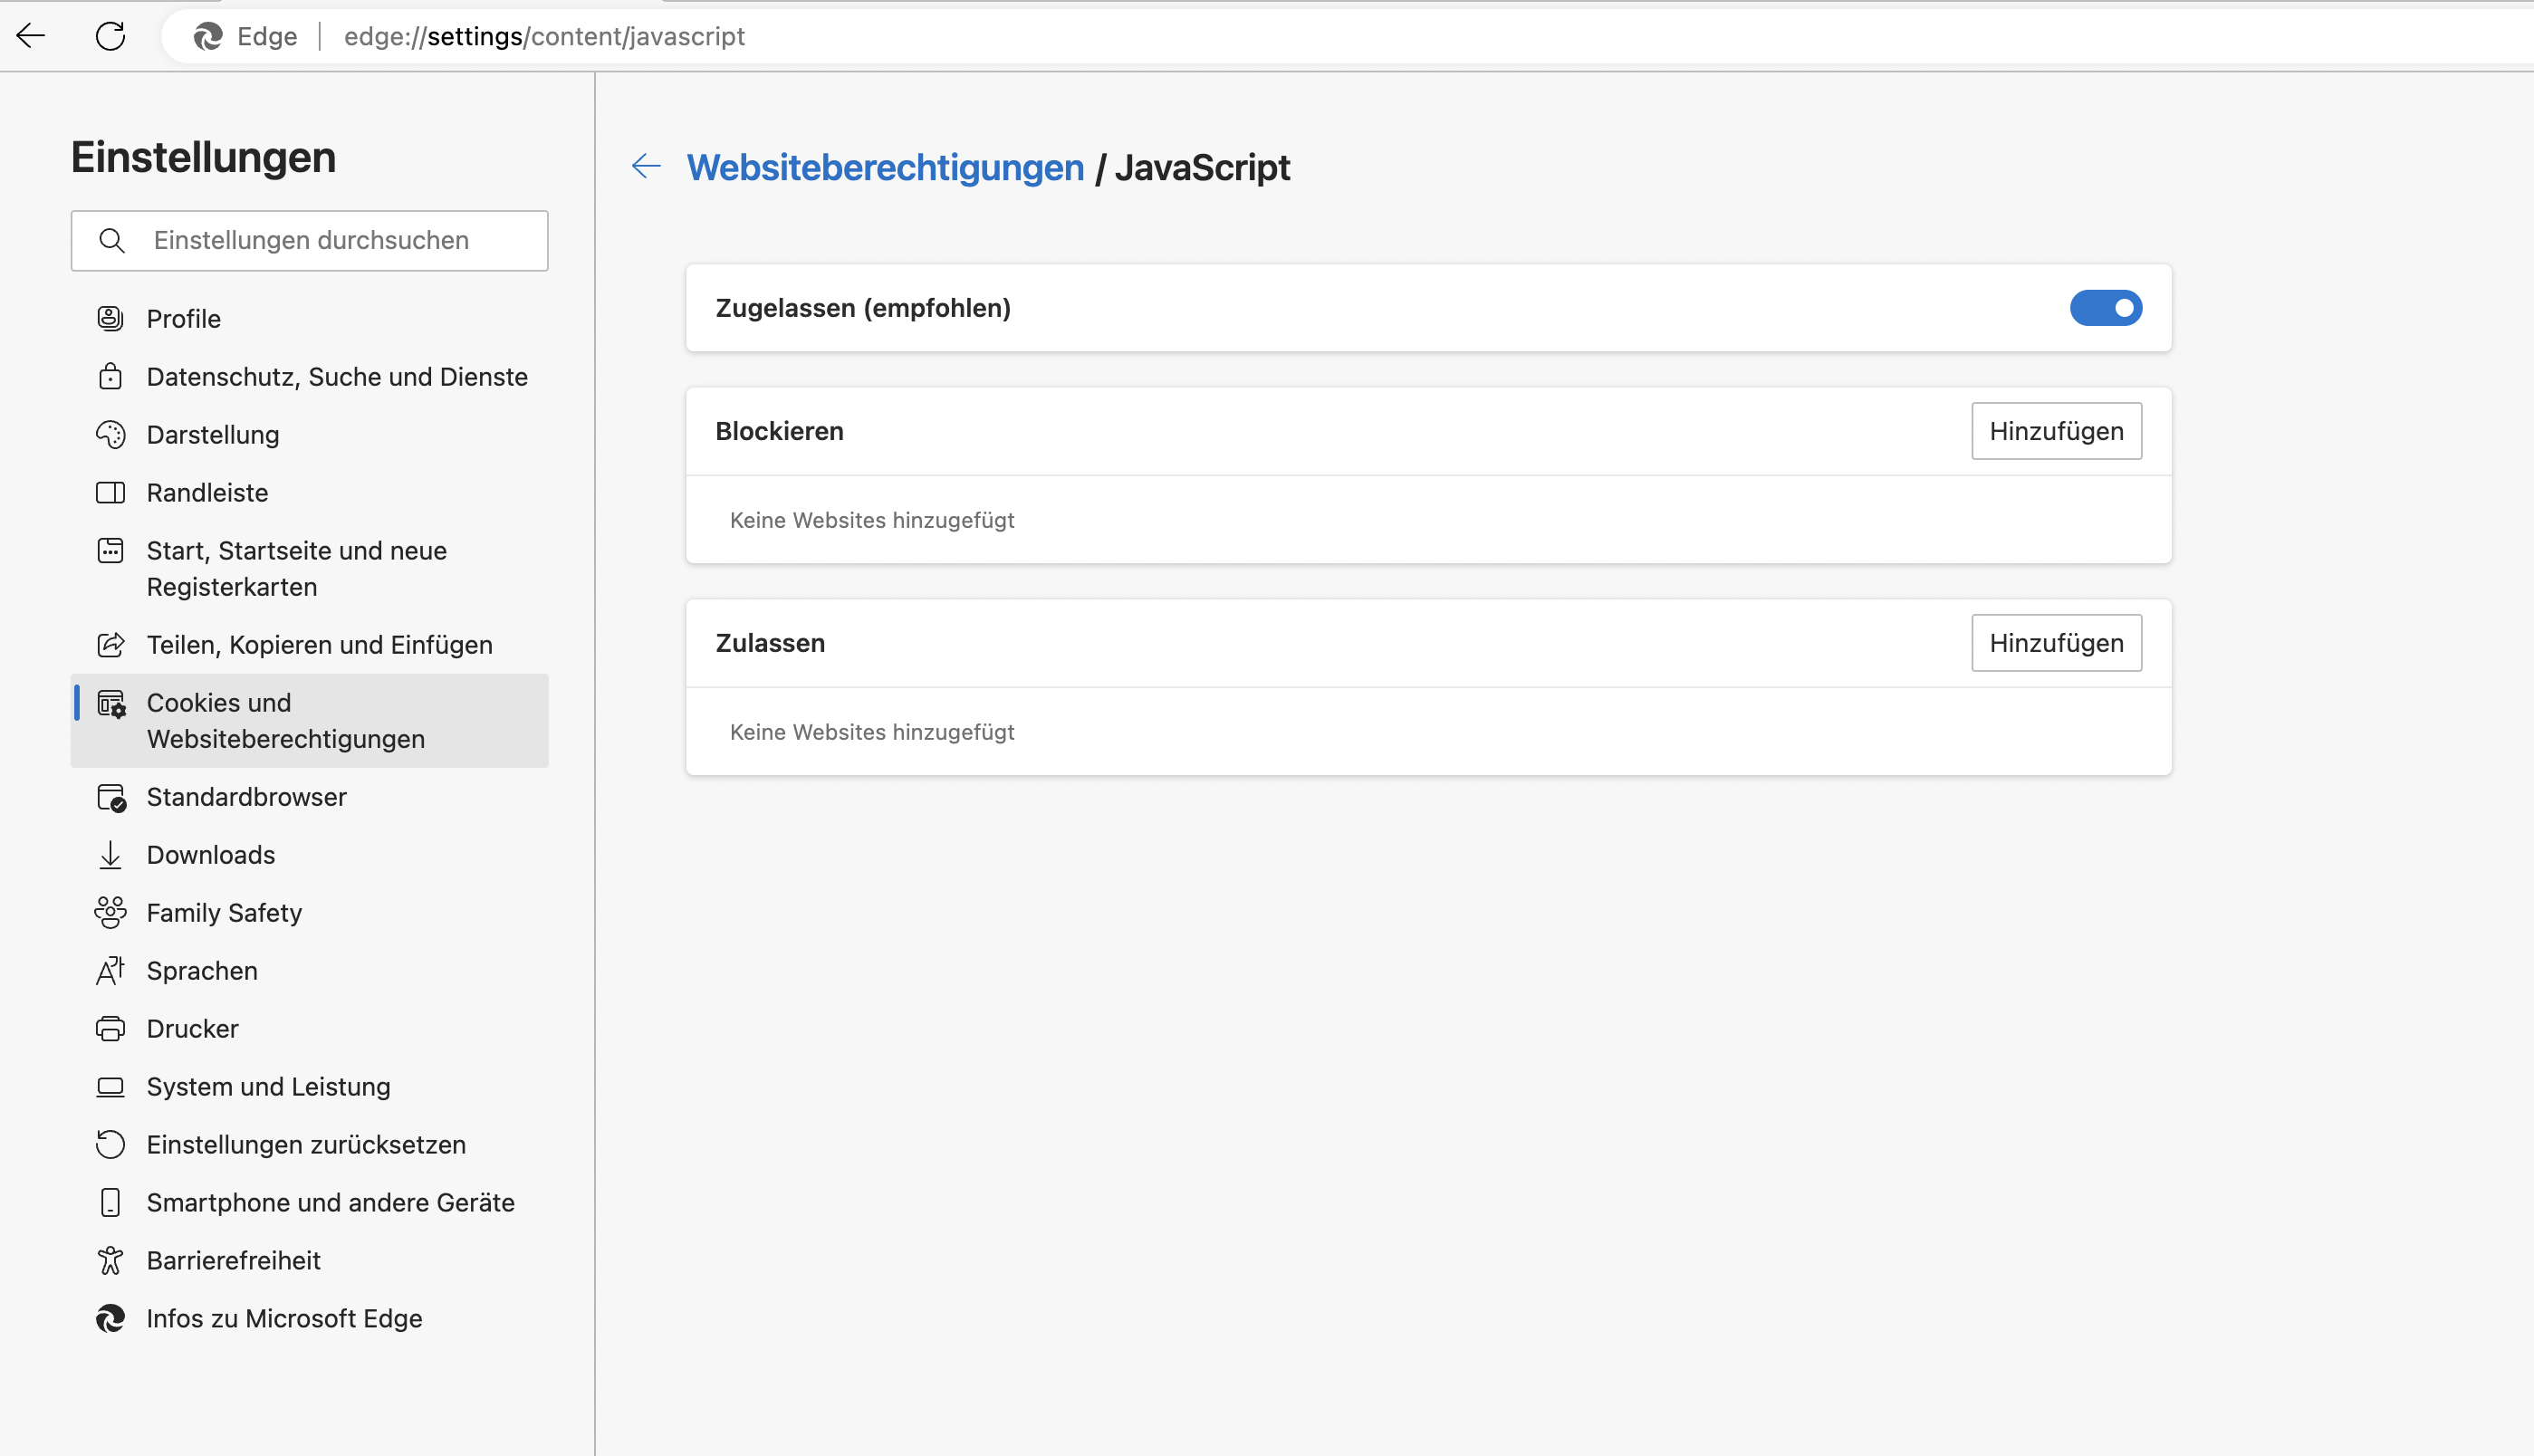The image size is (2534, 1456).
Task: Click the System und Leistung laptop icon
Action: click(110, 1087)
